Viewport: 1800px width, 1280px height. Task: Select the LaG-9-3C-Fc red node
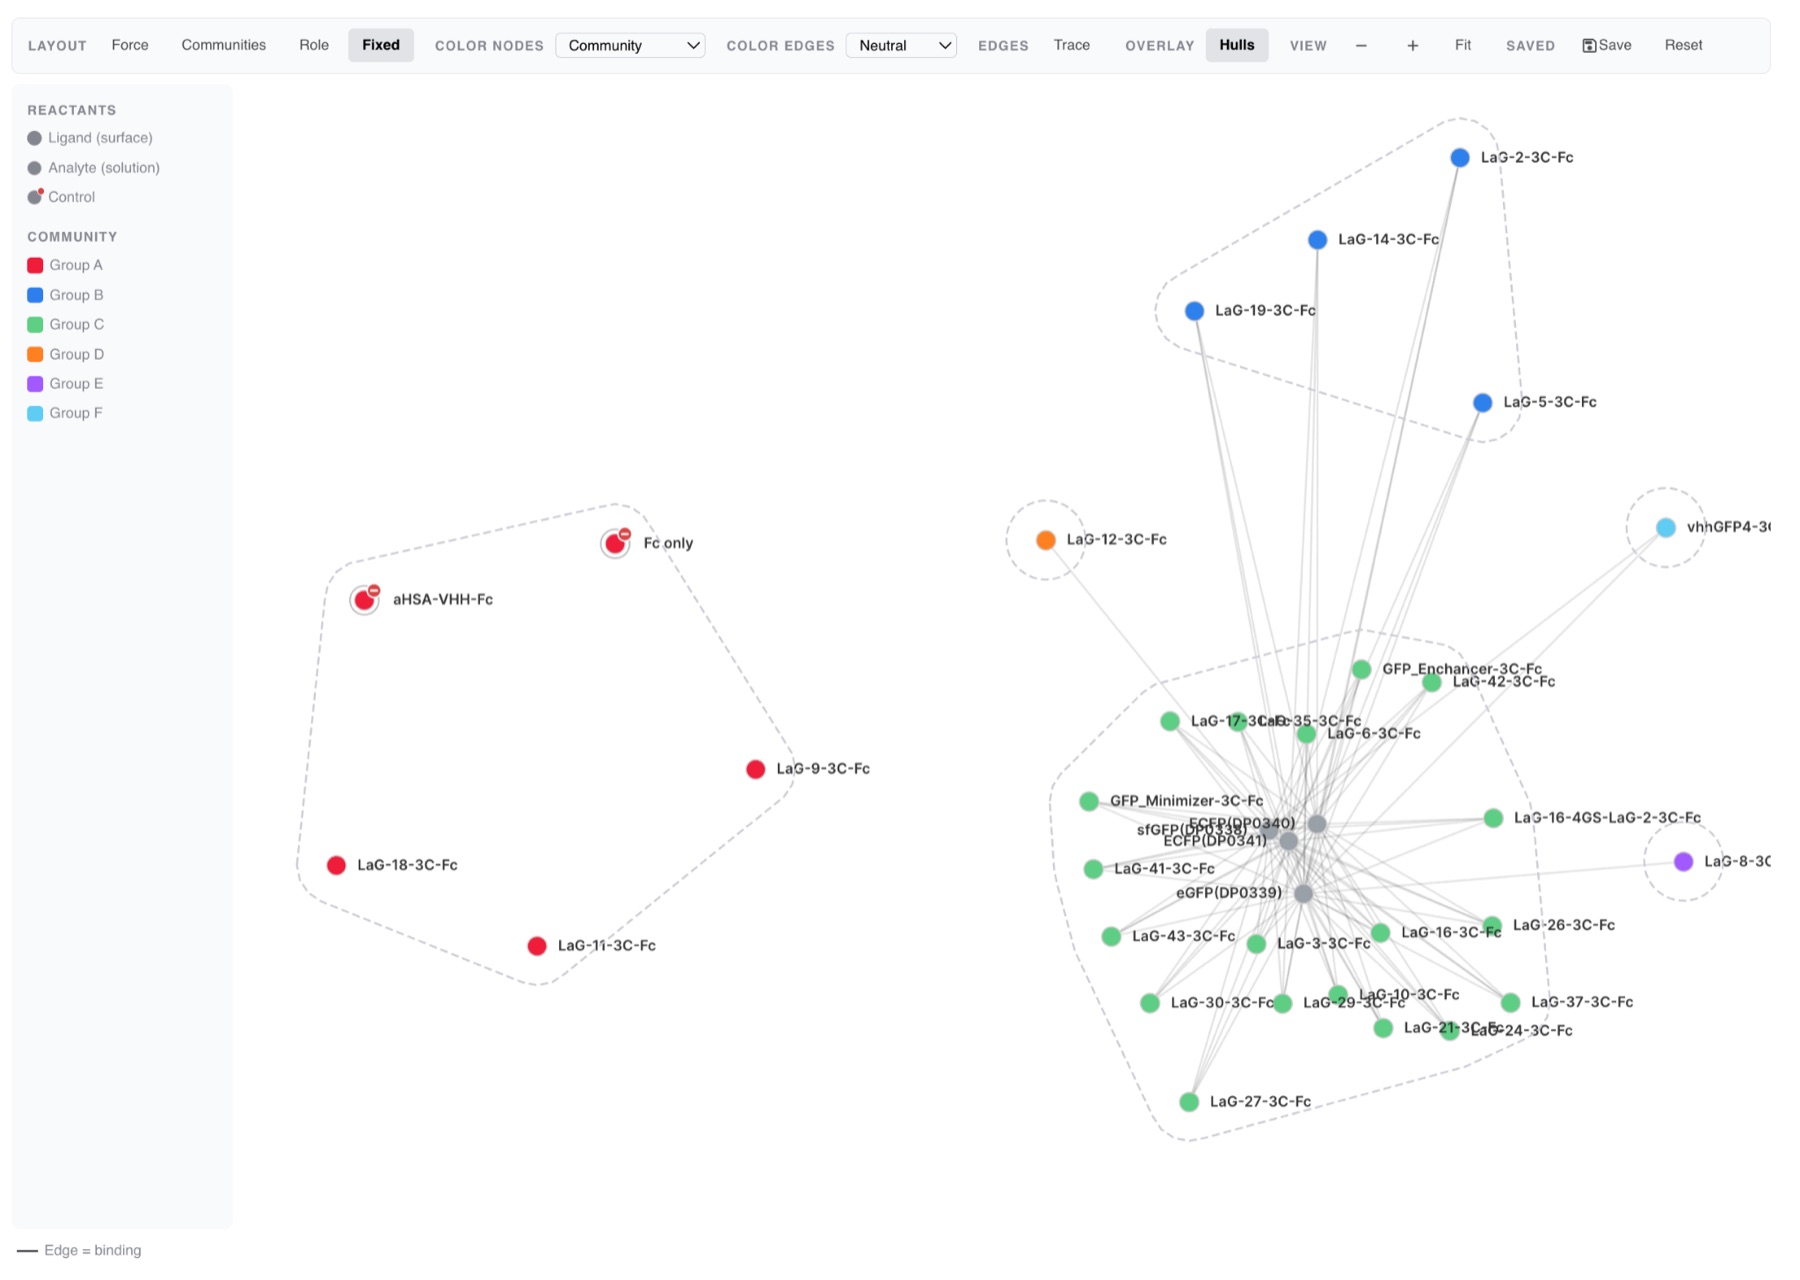tap(756, 769)
